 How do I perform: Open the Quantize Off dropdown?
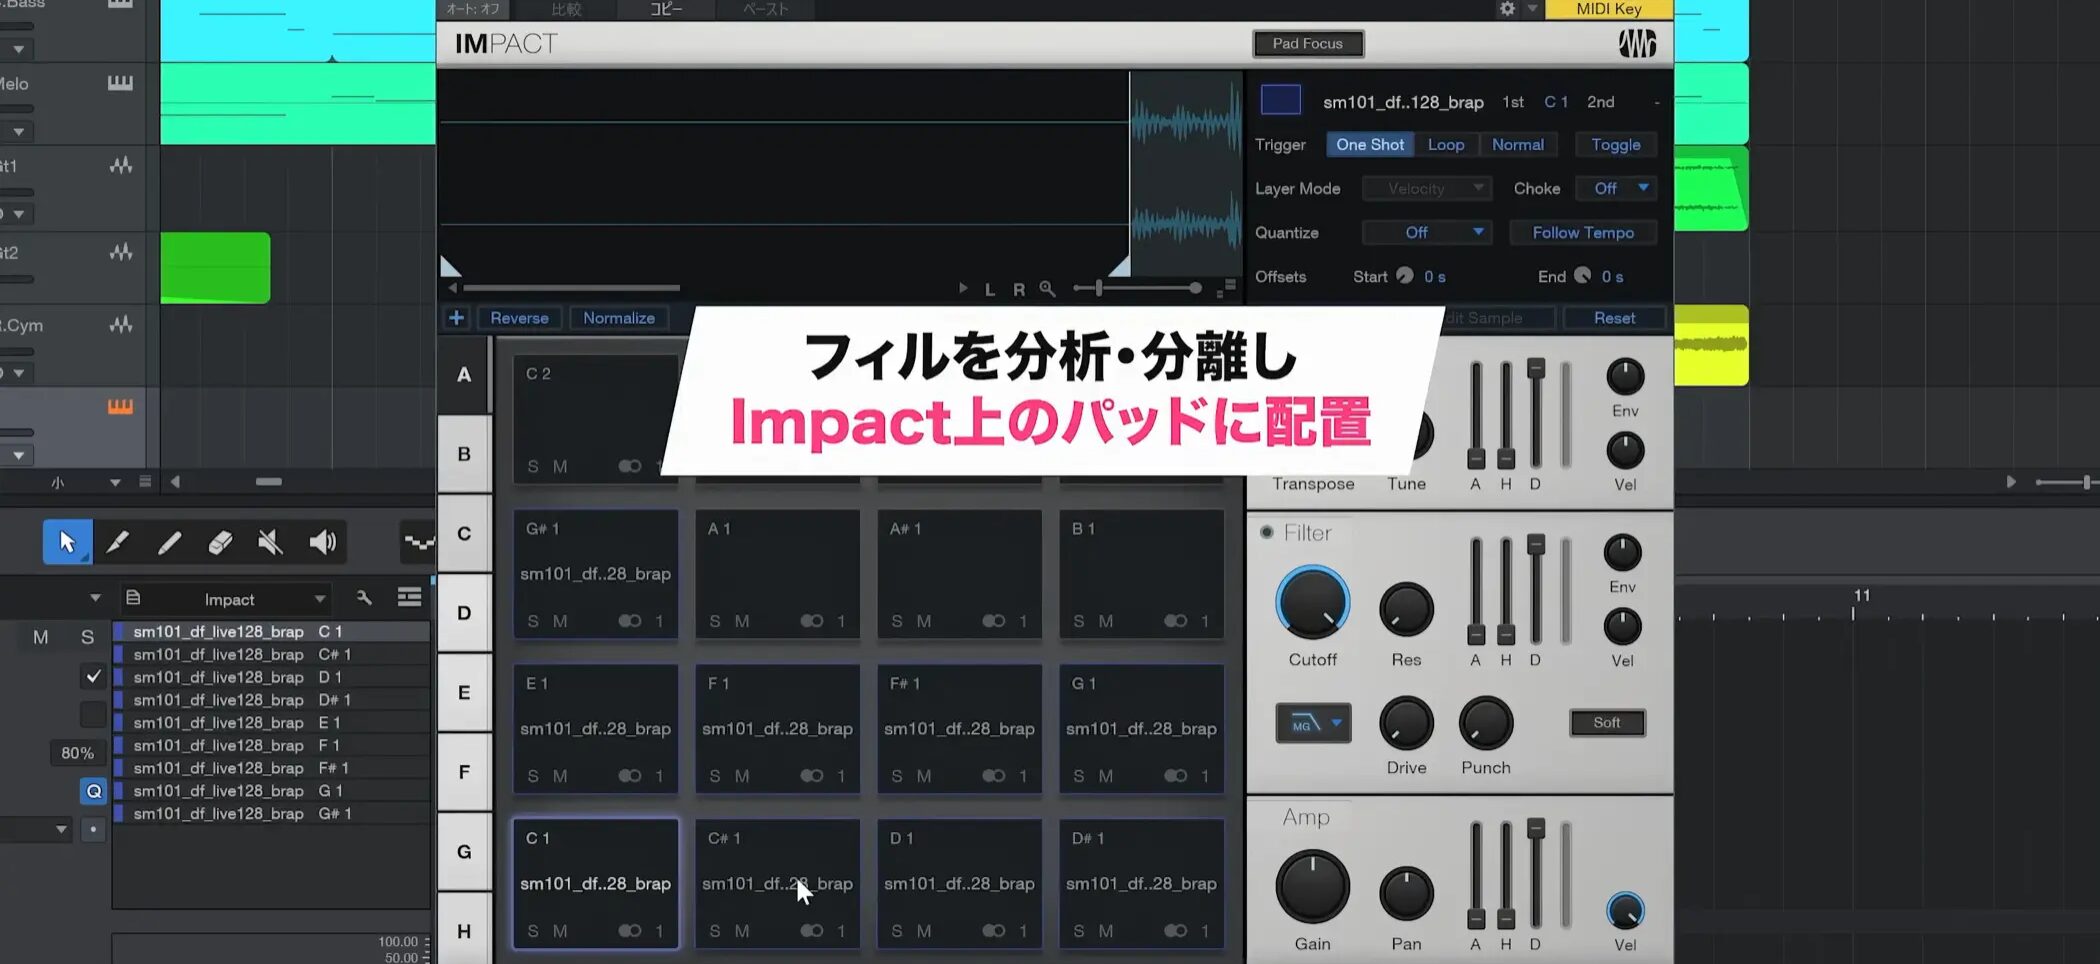pyautogui.click(x=1427, y=232)
